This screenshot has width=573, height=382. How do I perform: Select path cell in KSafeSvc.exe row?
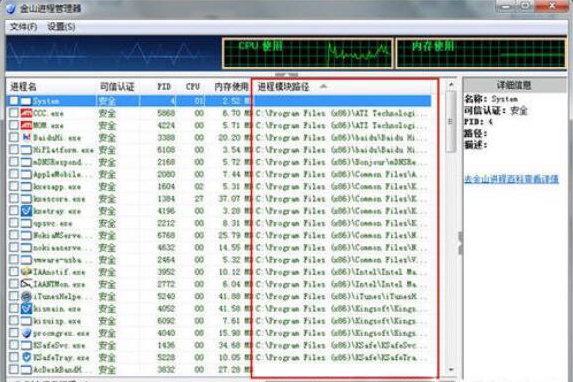coord(341,345)
